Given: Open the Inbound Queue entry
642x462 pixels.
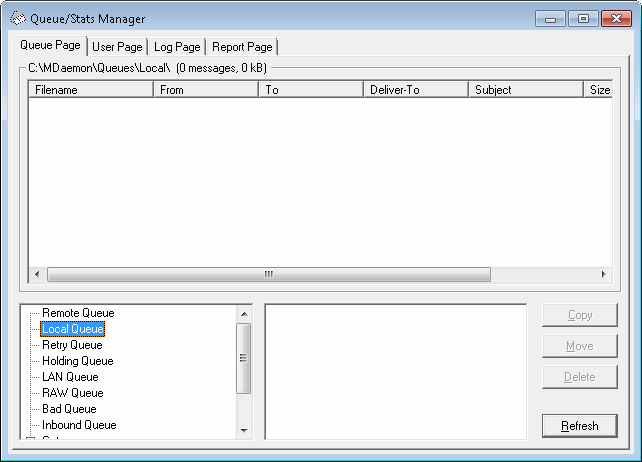Looking at the screenshot, I should point(79,425).
